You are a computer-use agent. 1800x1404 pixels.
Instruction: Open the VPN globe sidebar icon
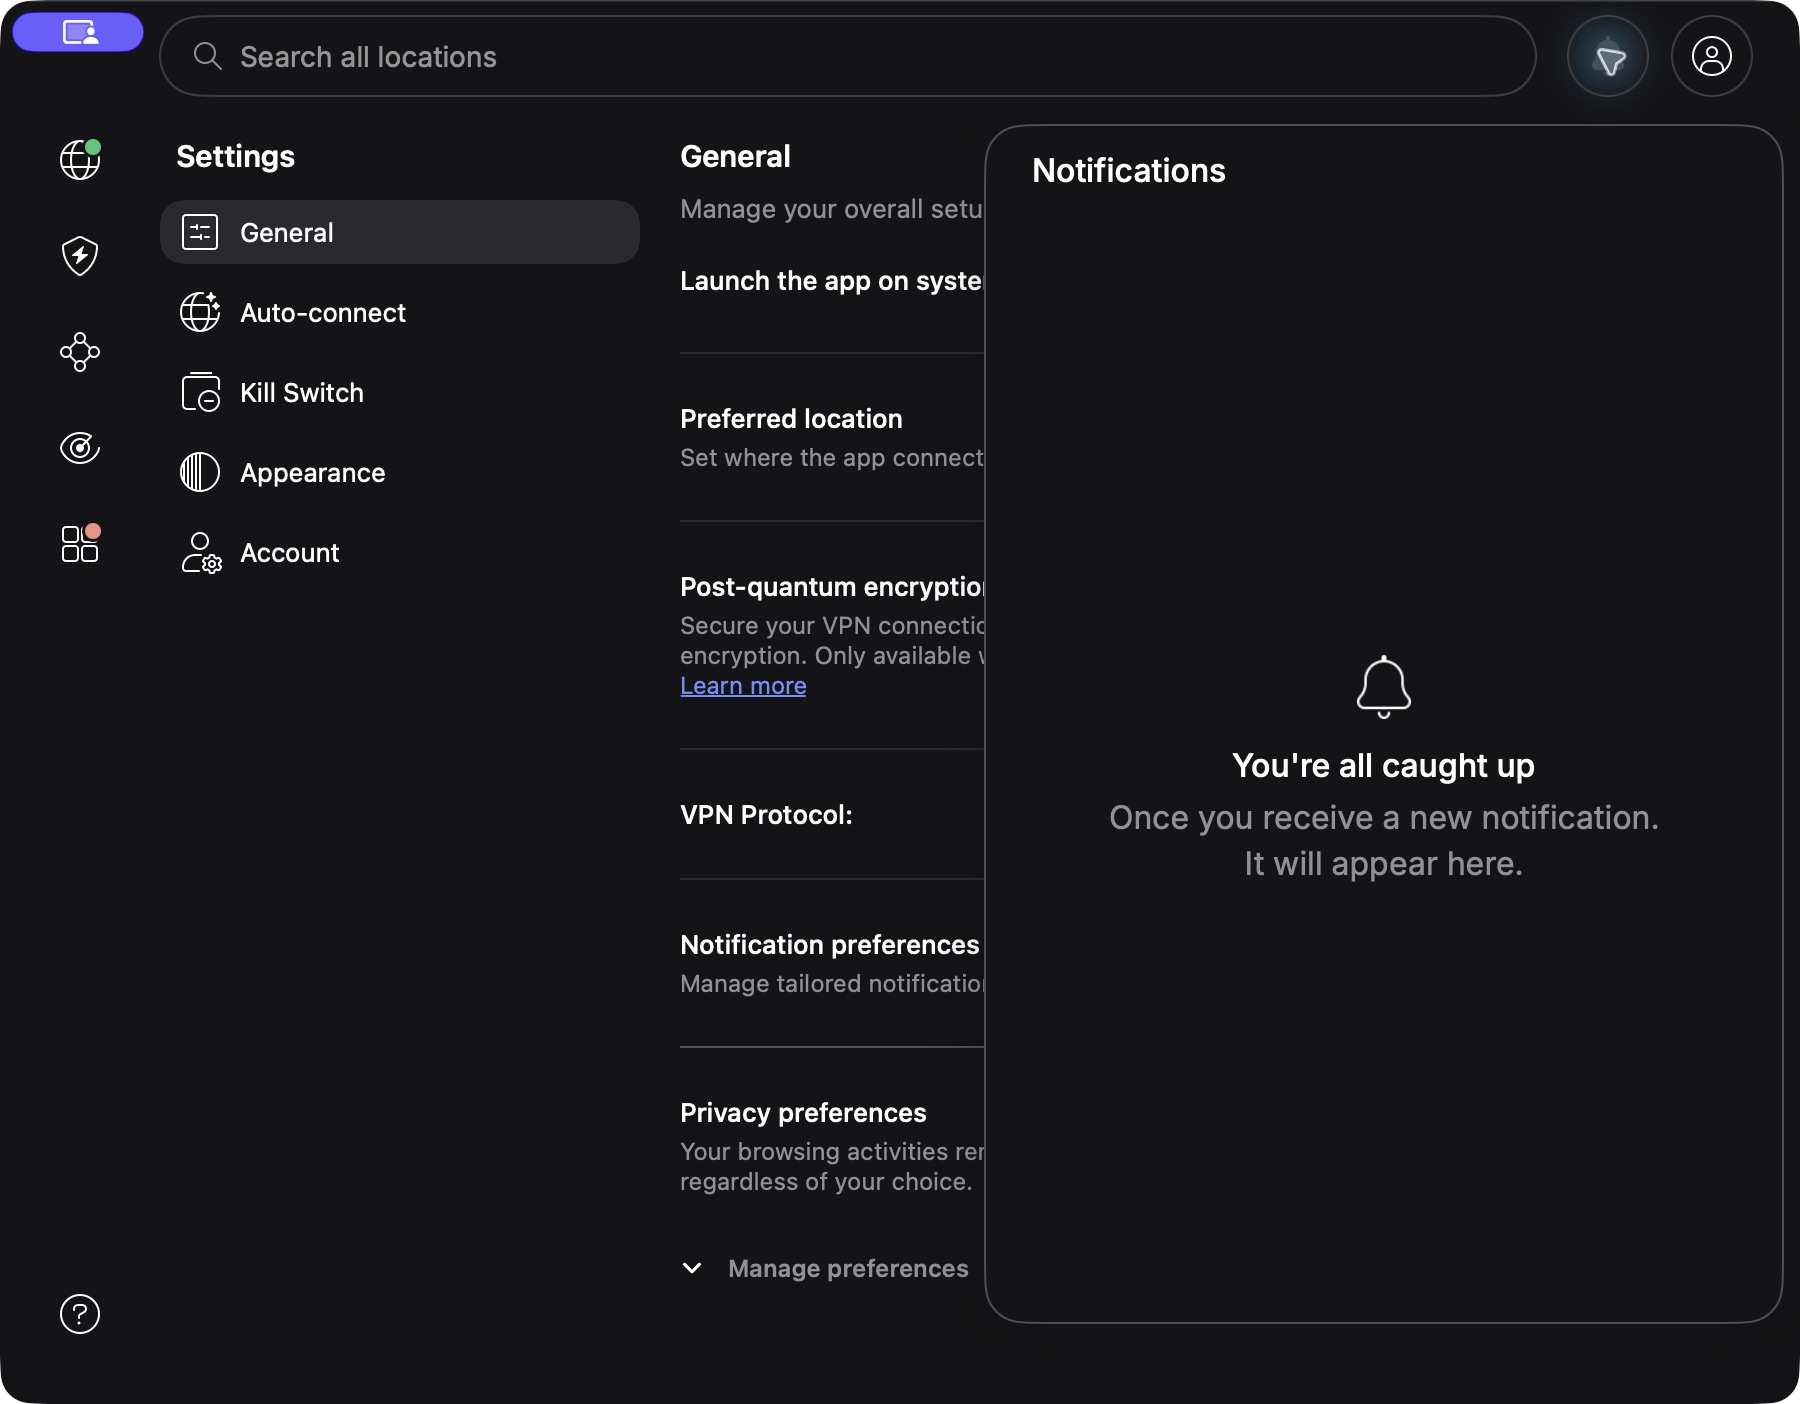pyautogui.click(x=80, y=160)
